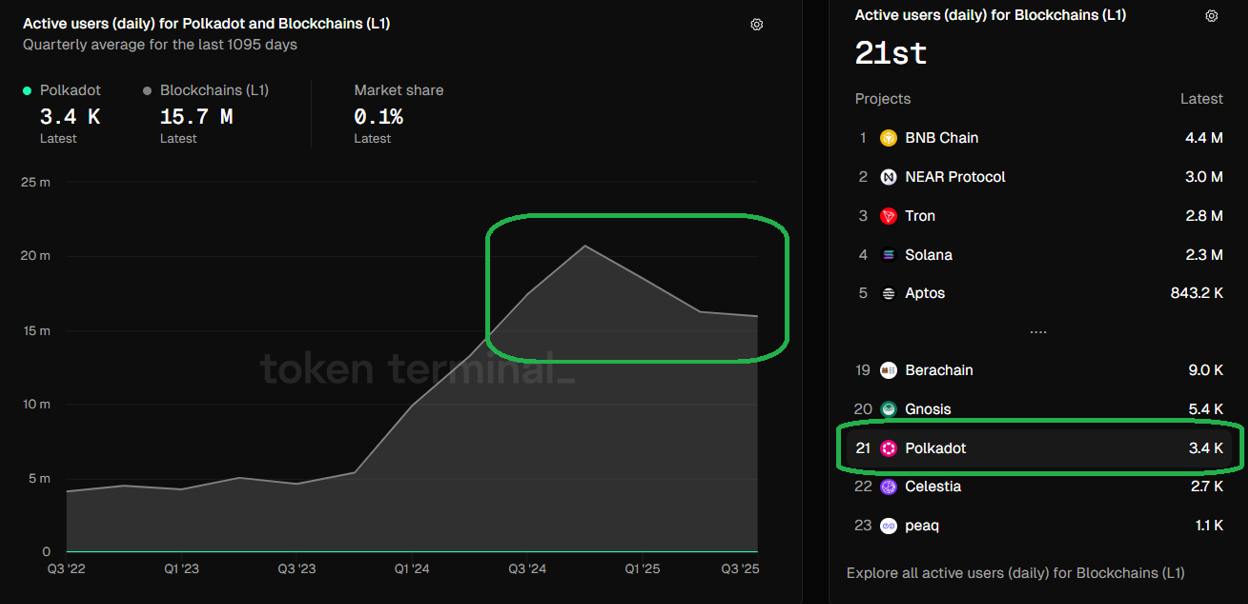Image resolution: width=1248 pixels, height=604 pixels.
Task: Click the Q3 '25 x-axis label
Action: (x=741, y=569)
